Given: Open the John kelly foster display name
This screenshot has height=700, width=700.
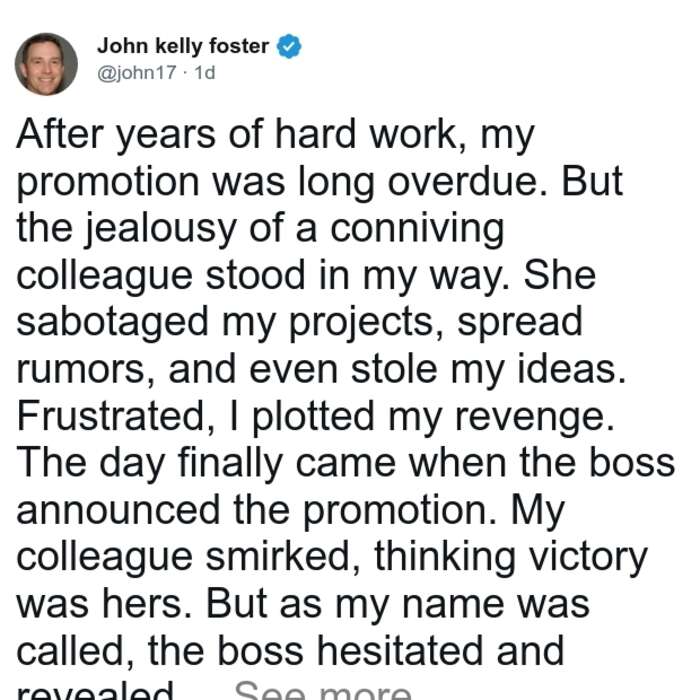Looking at the screenshot, I should (183, 46).
